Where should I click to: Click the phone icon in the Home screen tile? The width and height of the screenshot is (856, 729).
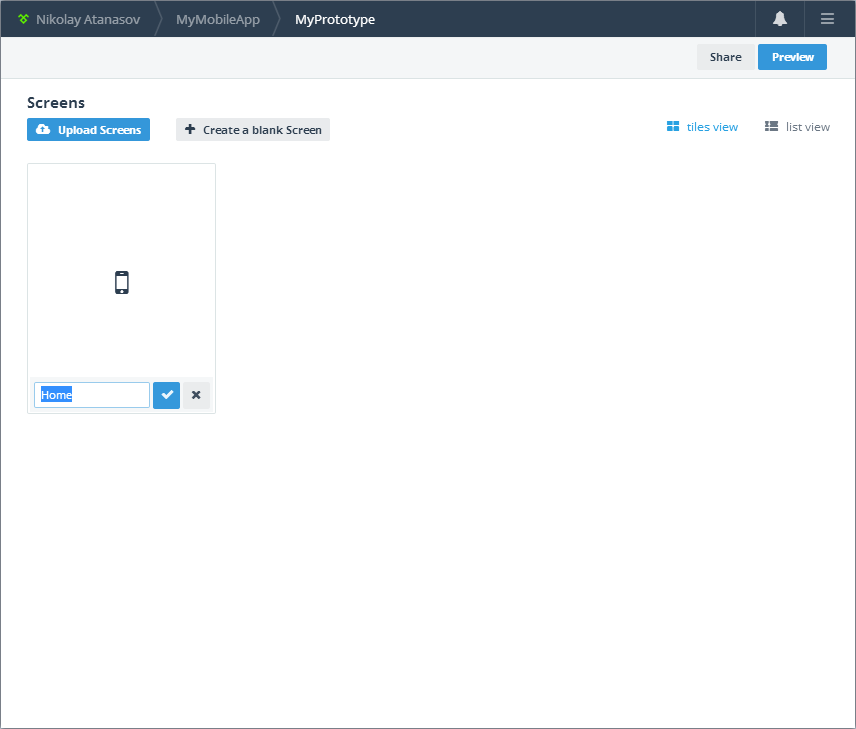tap(122, 282)
